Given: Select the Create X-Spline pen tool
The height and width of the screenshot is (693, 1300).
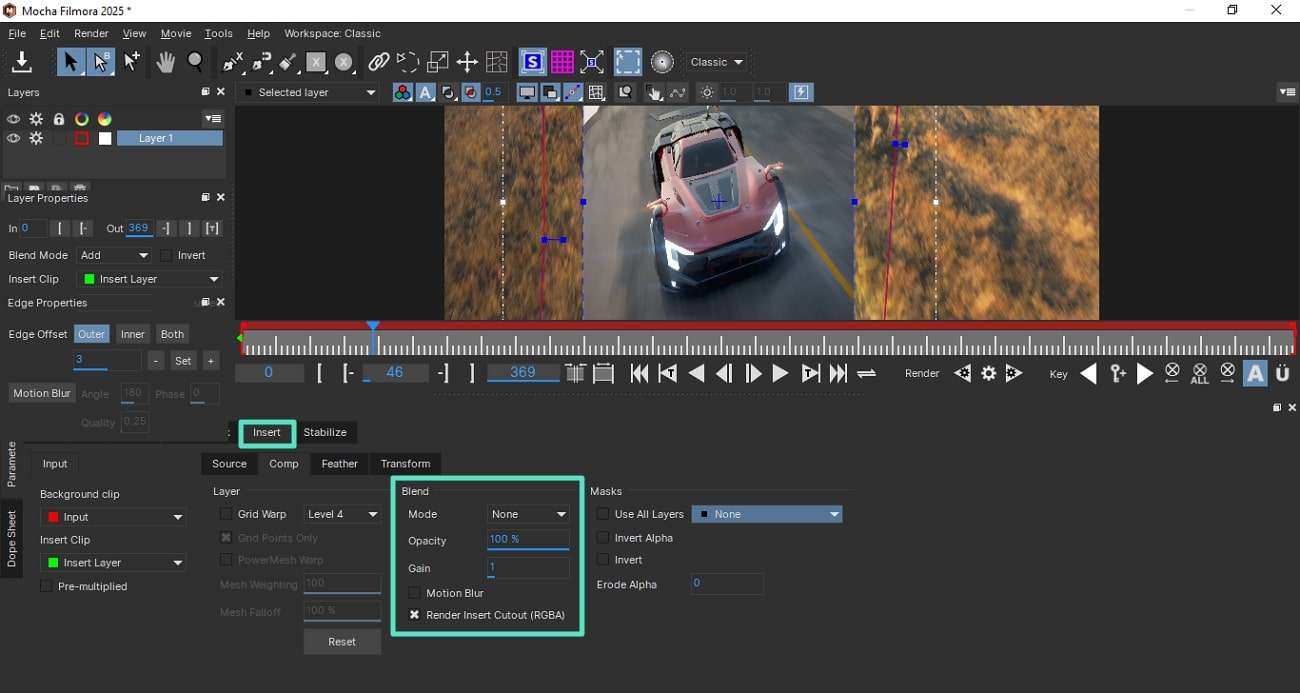Looking at the screenshot, I should pyautogui.click(x=233, y=63).
